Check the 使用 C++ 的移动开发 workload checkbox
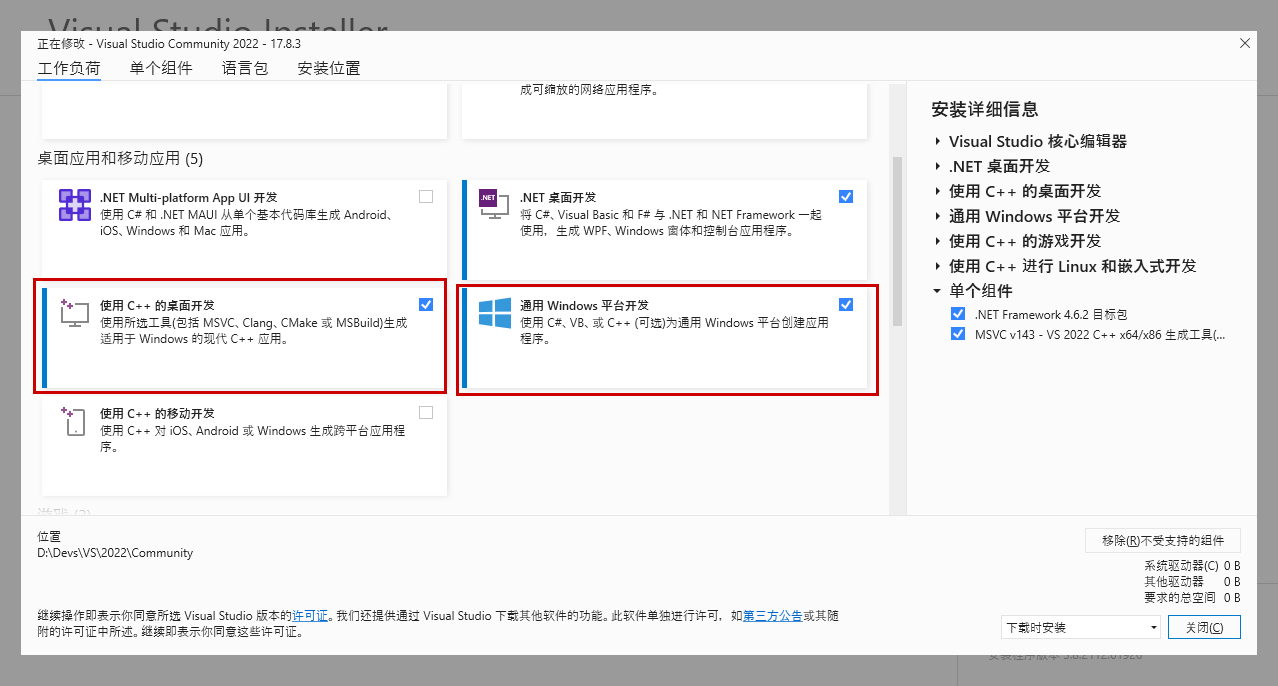Screen dimensions: 1278x686 tap(426, 413)
